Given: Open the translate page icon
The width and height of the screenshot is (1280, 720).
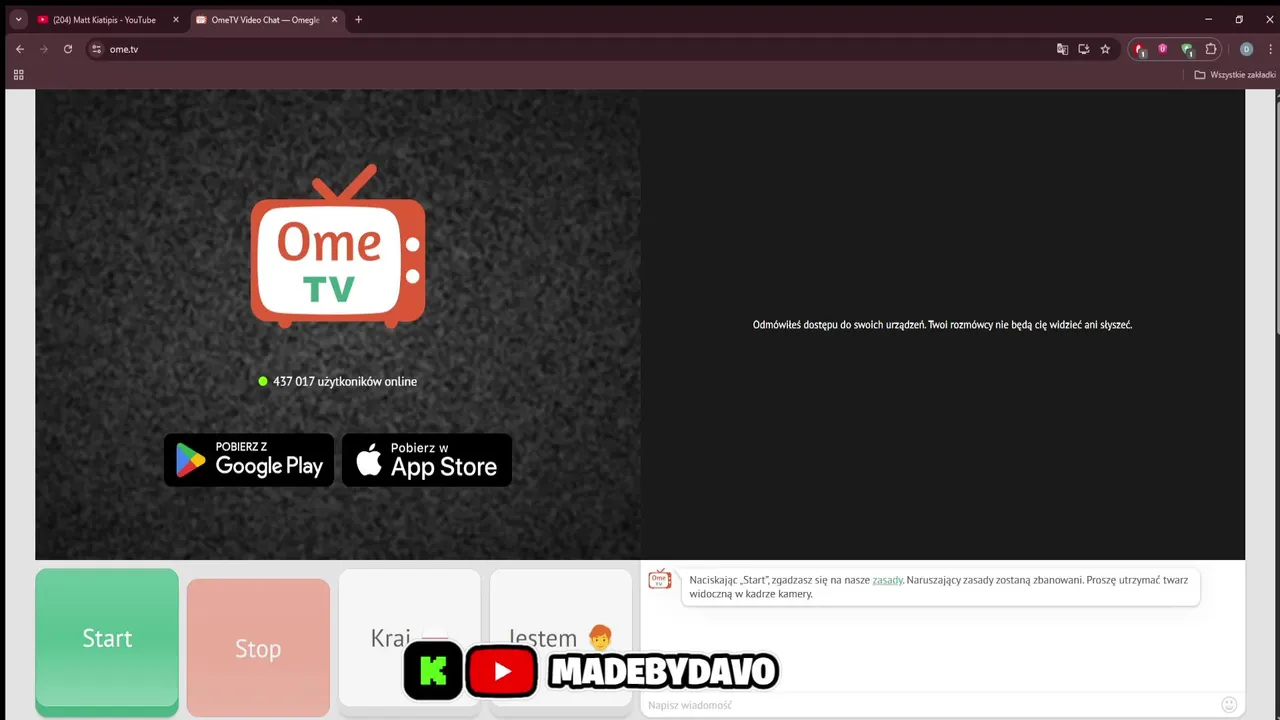Looking at the screenshot, I should pos(1062,49).
